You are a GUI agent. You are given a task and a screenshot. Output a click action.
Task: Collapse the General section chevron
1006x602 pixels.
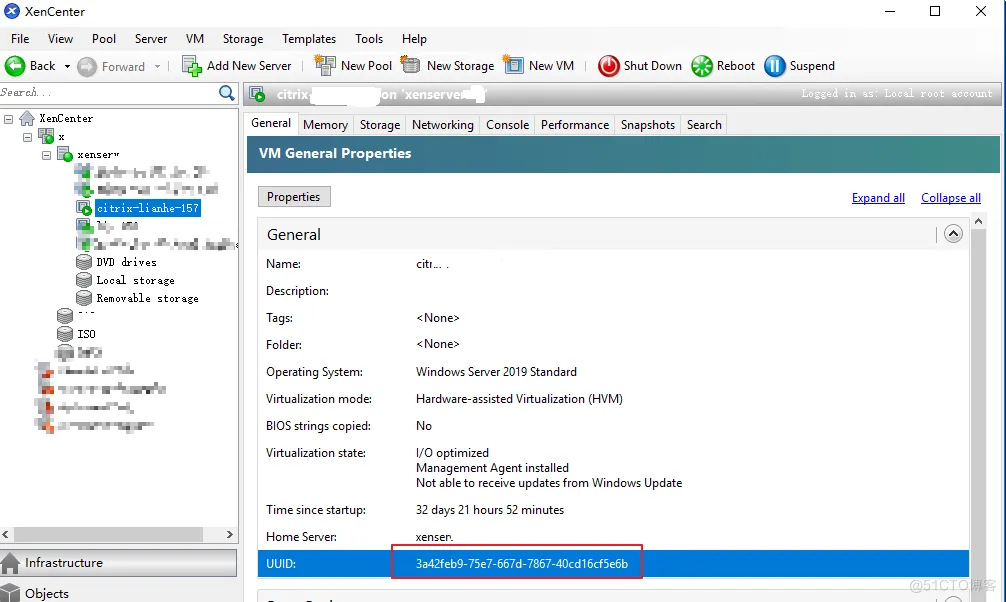tap(953, 234)
